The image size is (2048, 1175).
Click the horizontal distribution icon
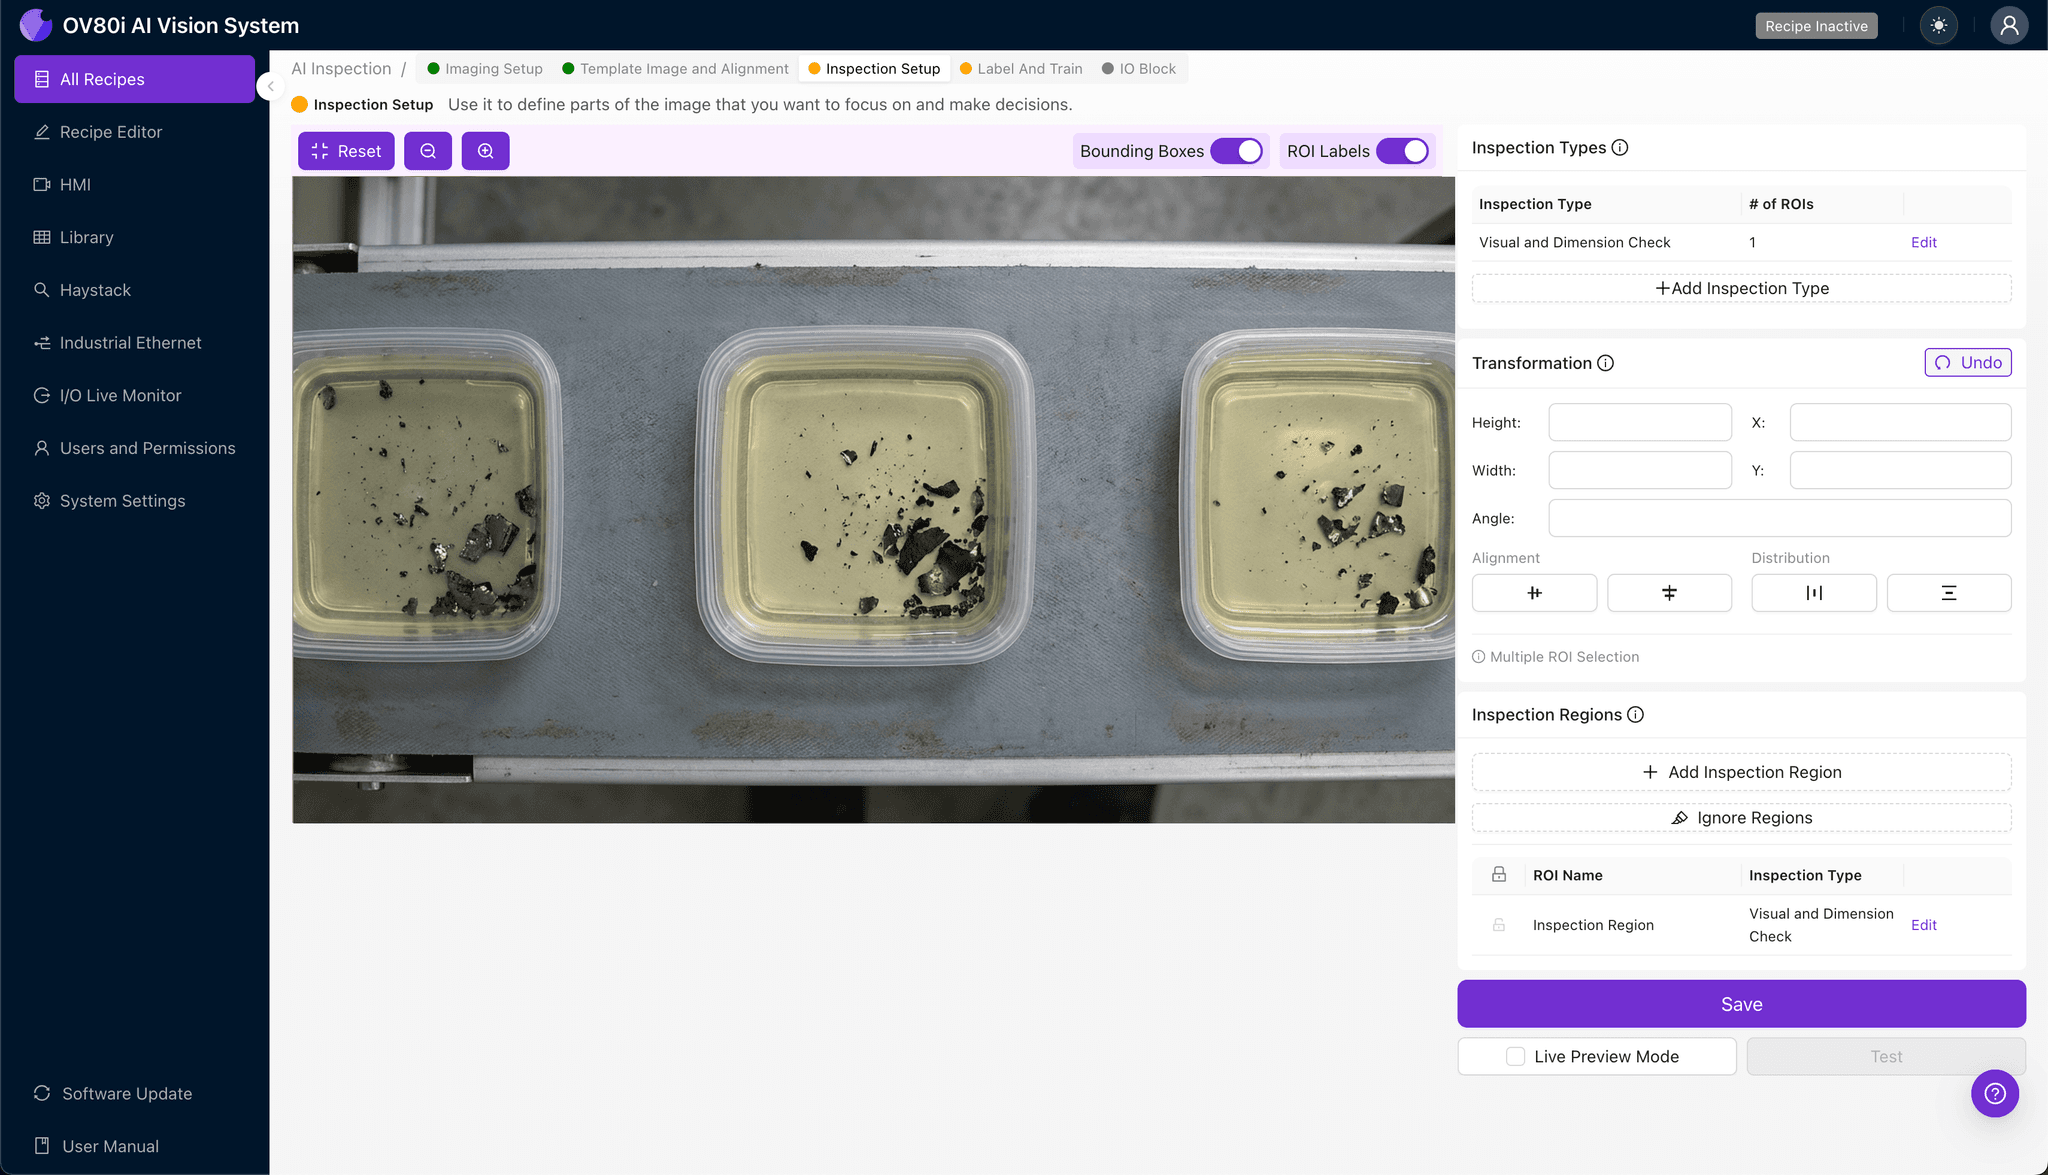coord(1813,592)
